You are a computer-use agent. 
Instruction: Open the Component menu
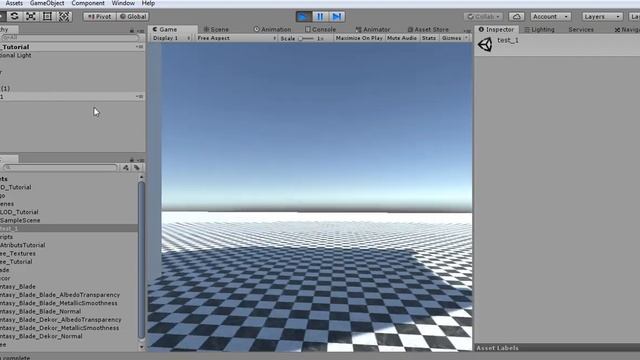(88, 3)
